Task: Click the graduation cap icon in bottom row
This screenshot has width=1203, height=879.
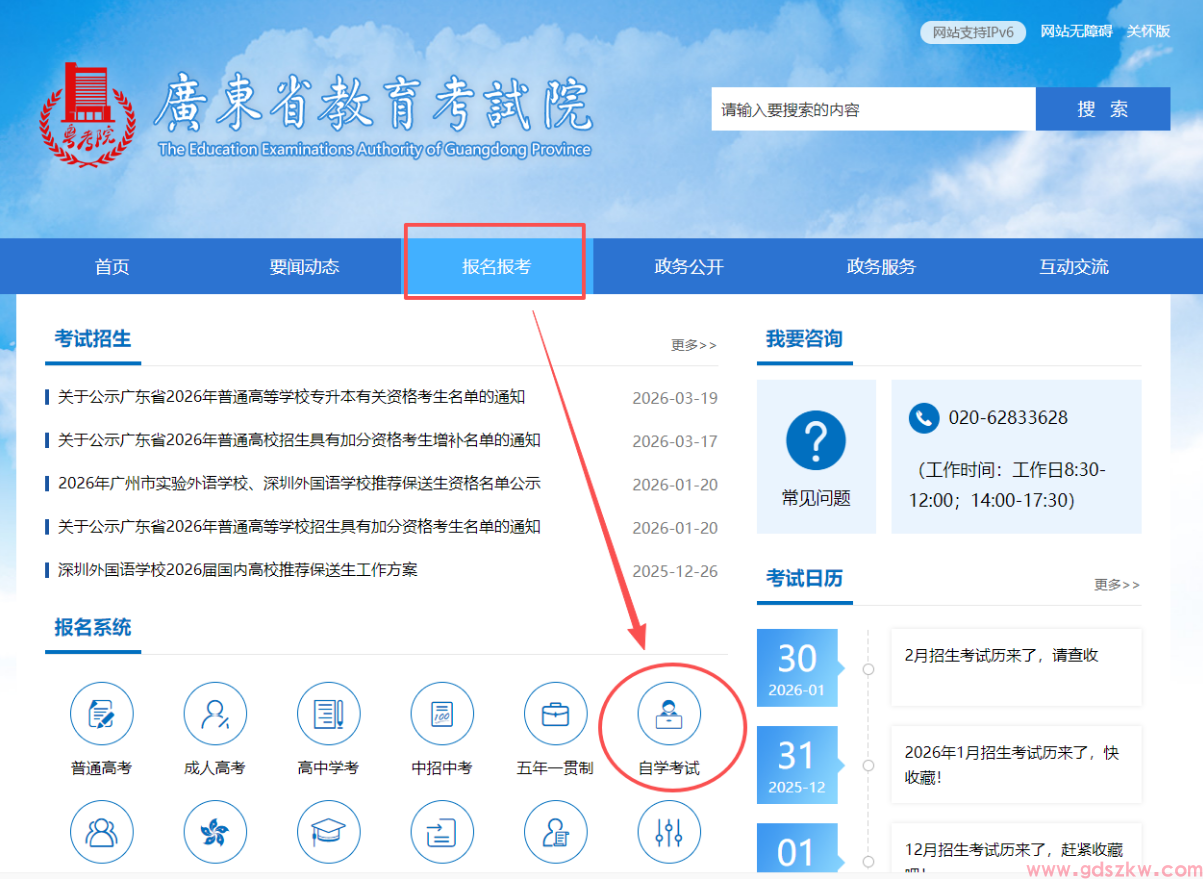Action: [x=328, y=832]
